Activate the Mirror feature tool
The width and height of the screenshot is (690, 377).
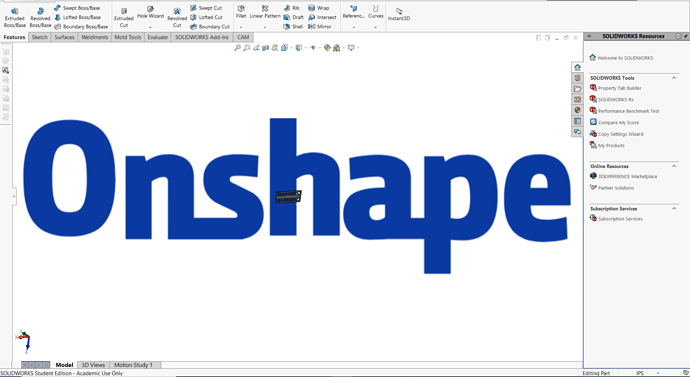coord(319,27)
